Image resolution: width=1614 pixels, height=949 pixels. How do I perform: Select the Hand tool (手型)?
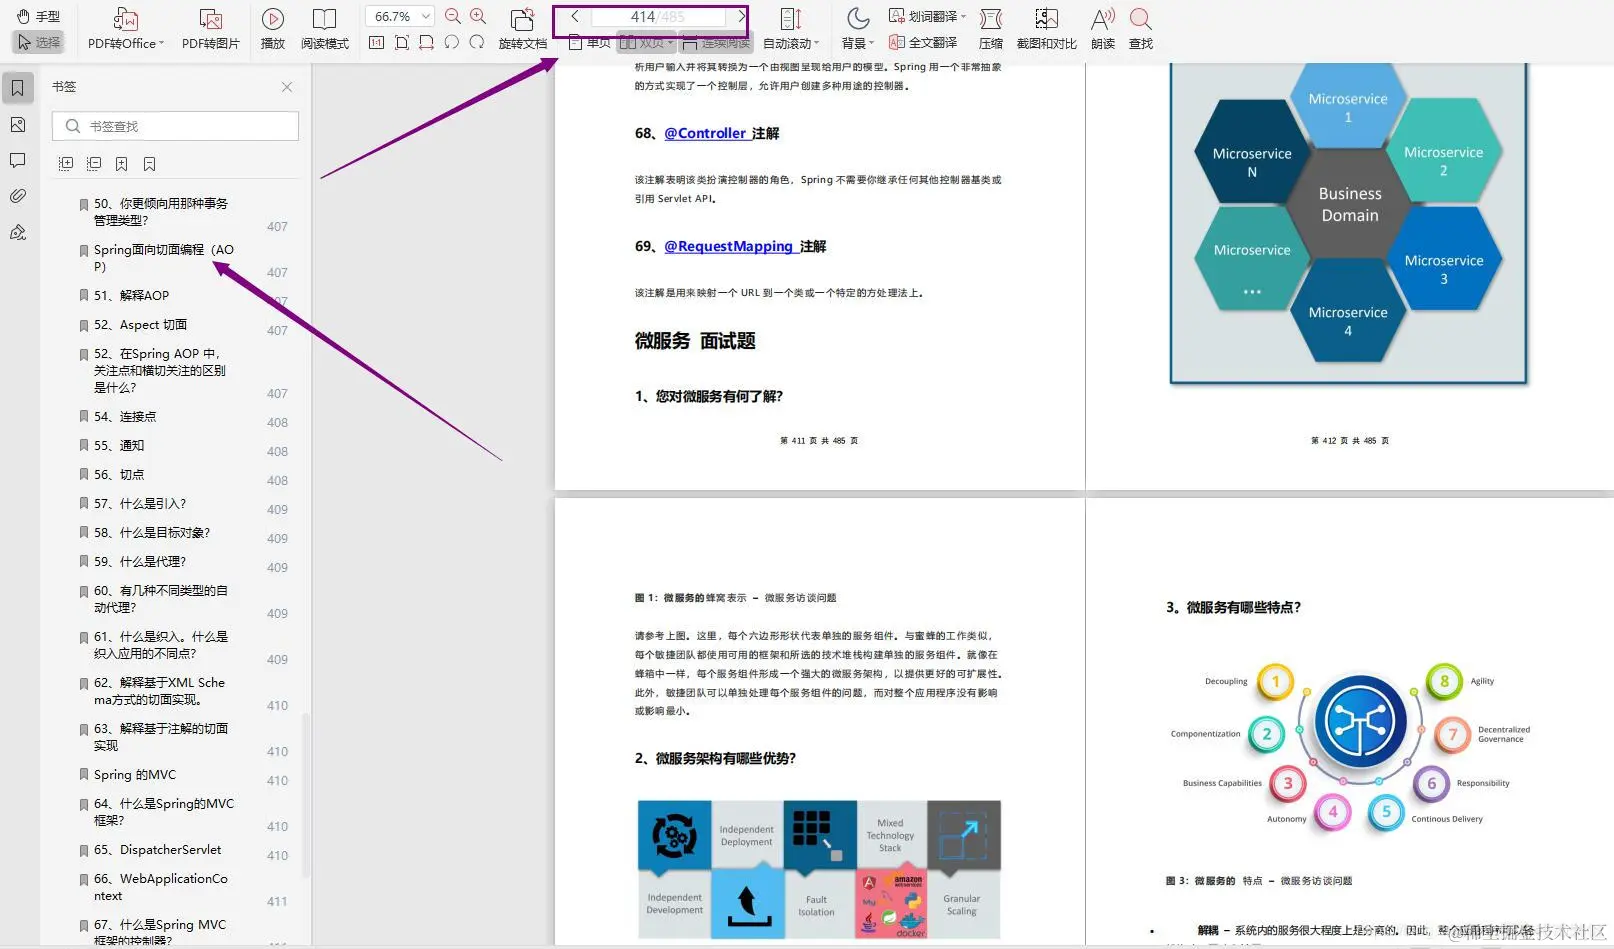point(38,16)
